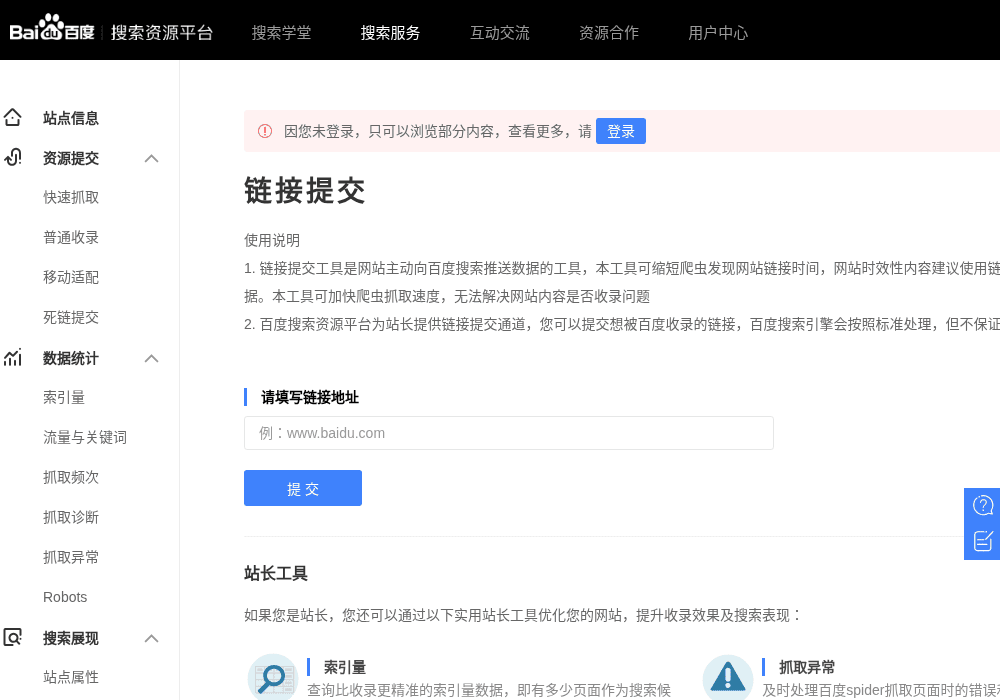
Task: Open 抓取频次 in the sidebar
Action: [71, 478]
